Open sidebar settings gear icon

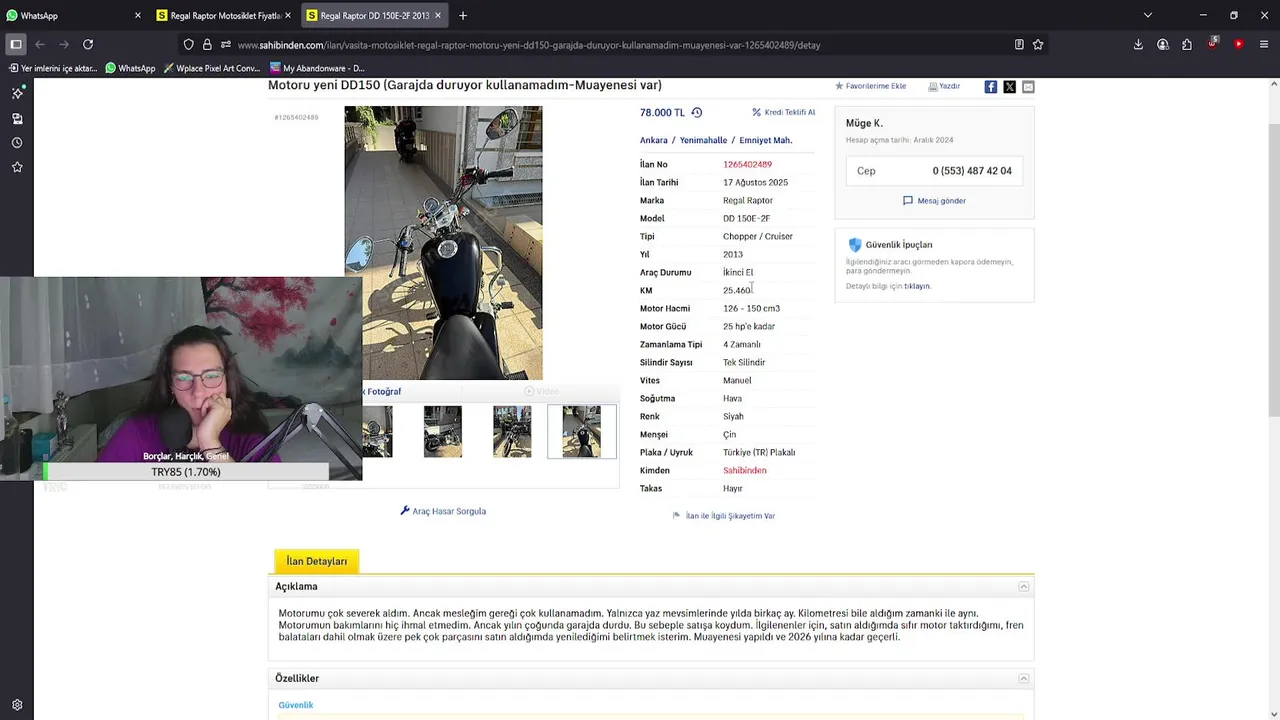pos(17,704)
